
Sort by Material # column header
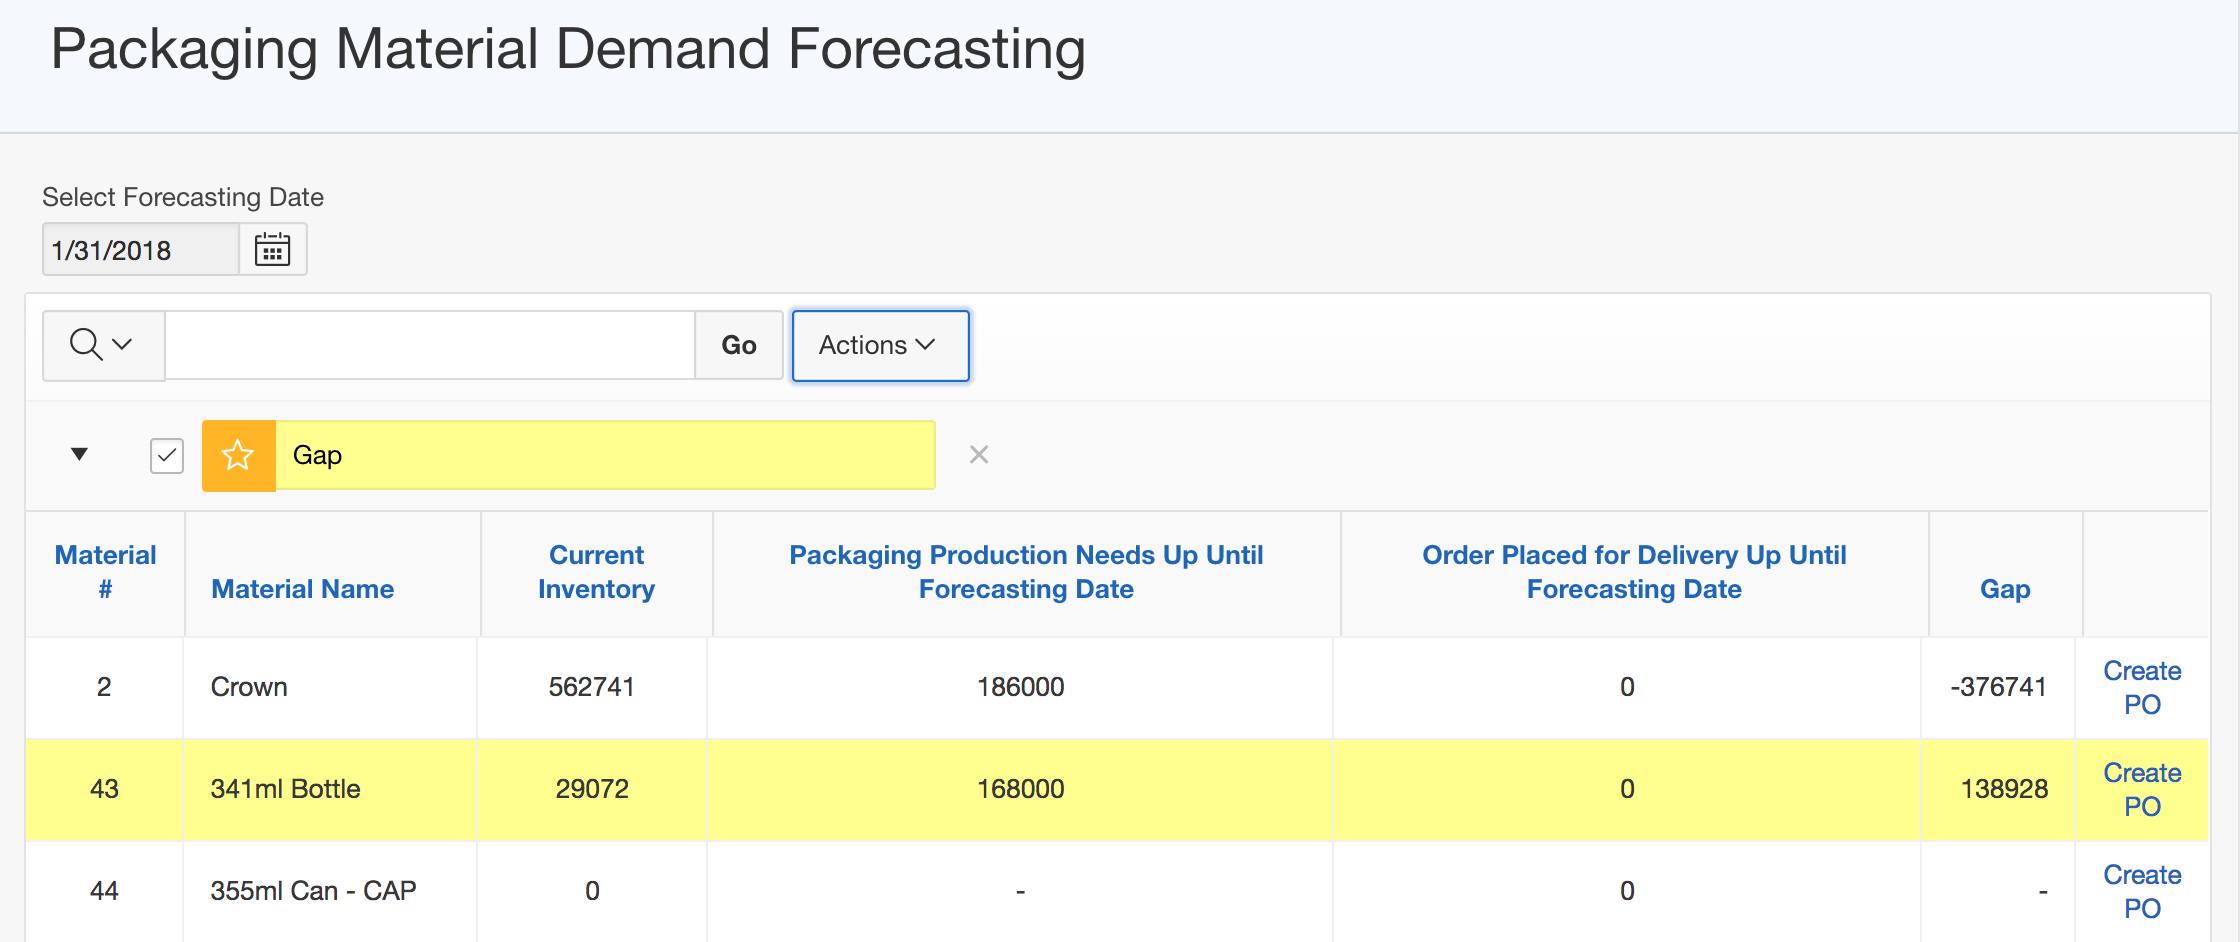(105, 572)
